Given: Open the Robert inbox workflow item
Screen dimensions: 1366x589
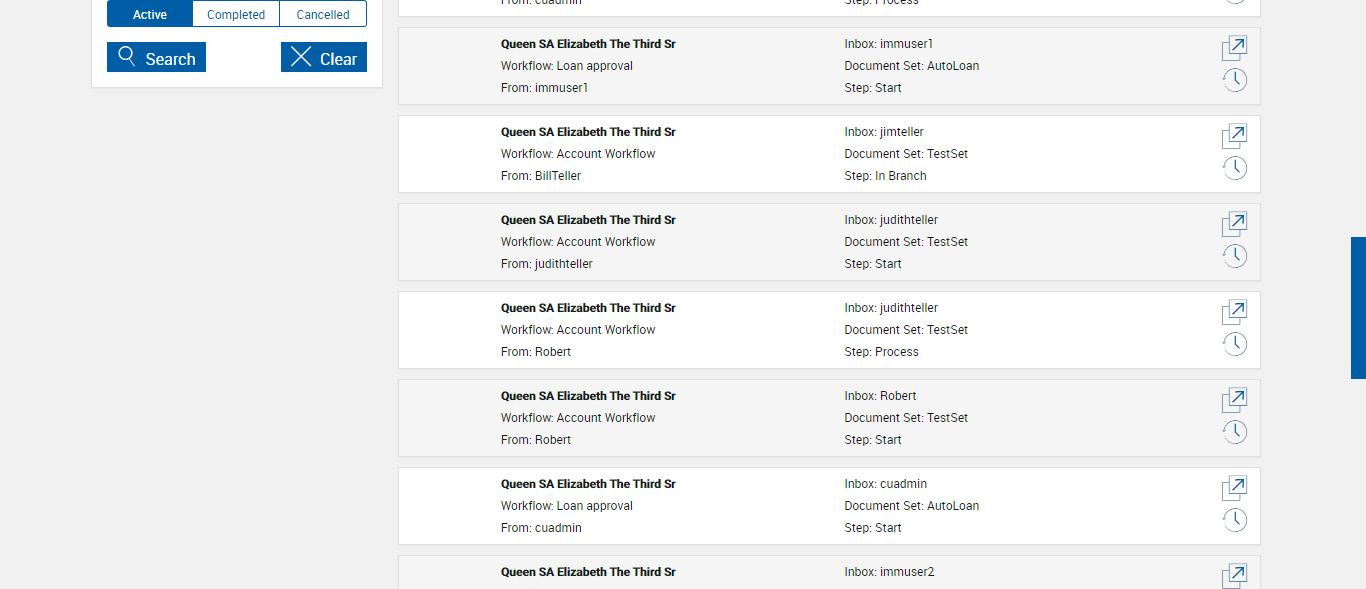Looking at the screenshot, I should 1234,400.
